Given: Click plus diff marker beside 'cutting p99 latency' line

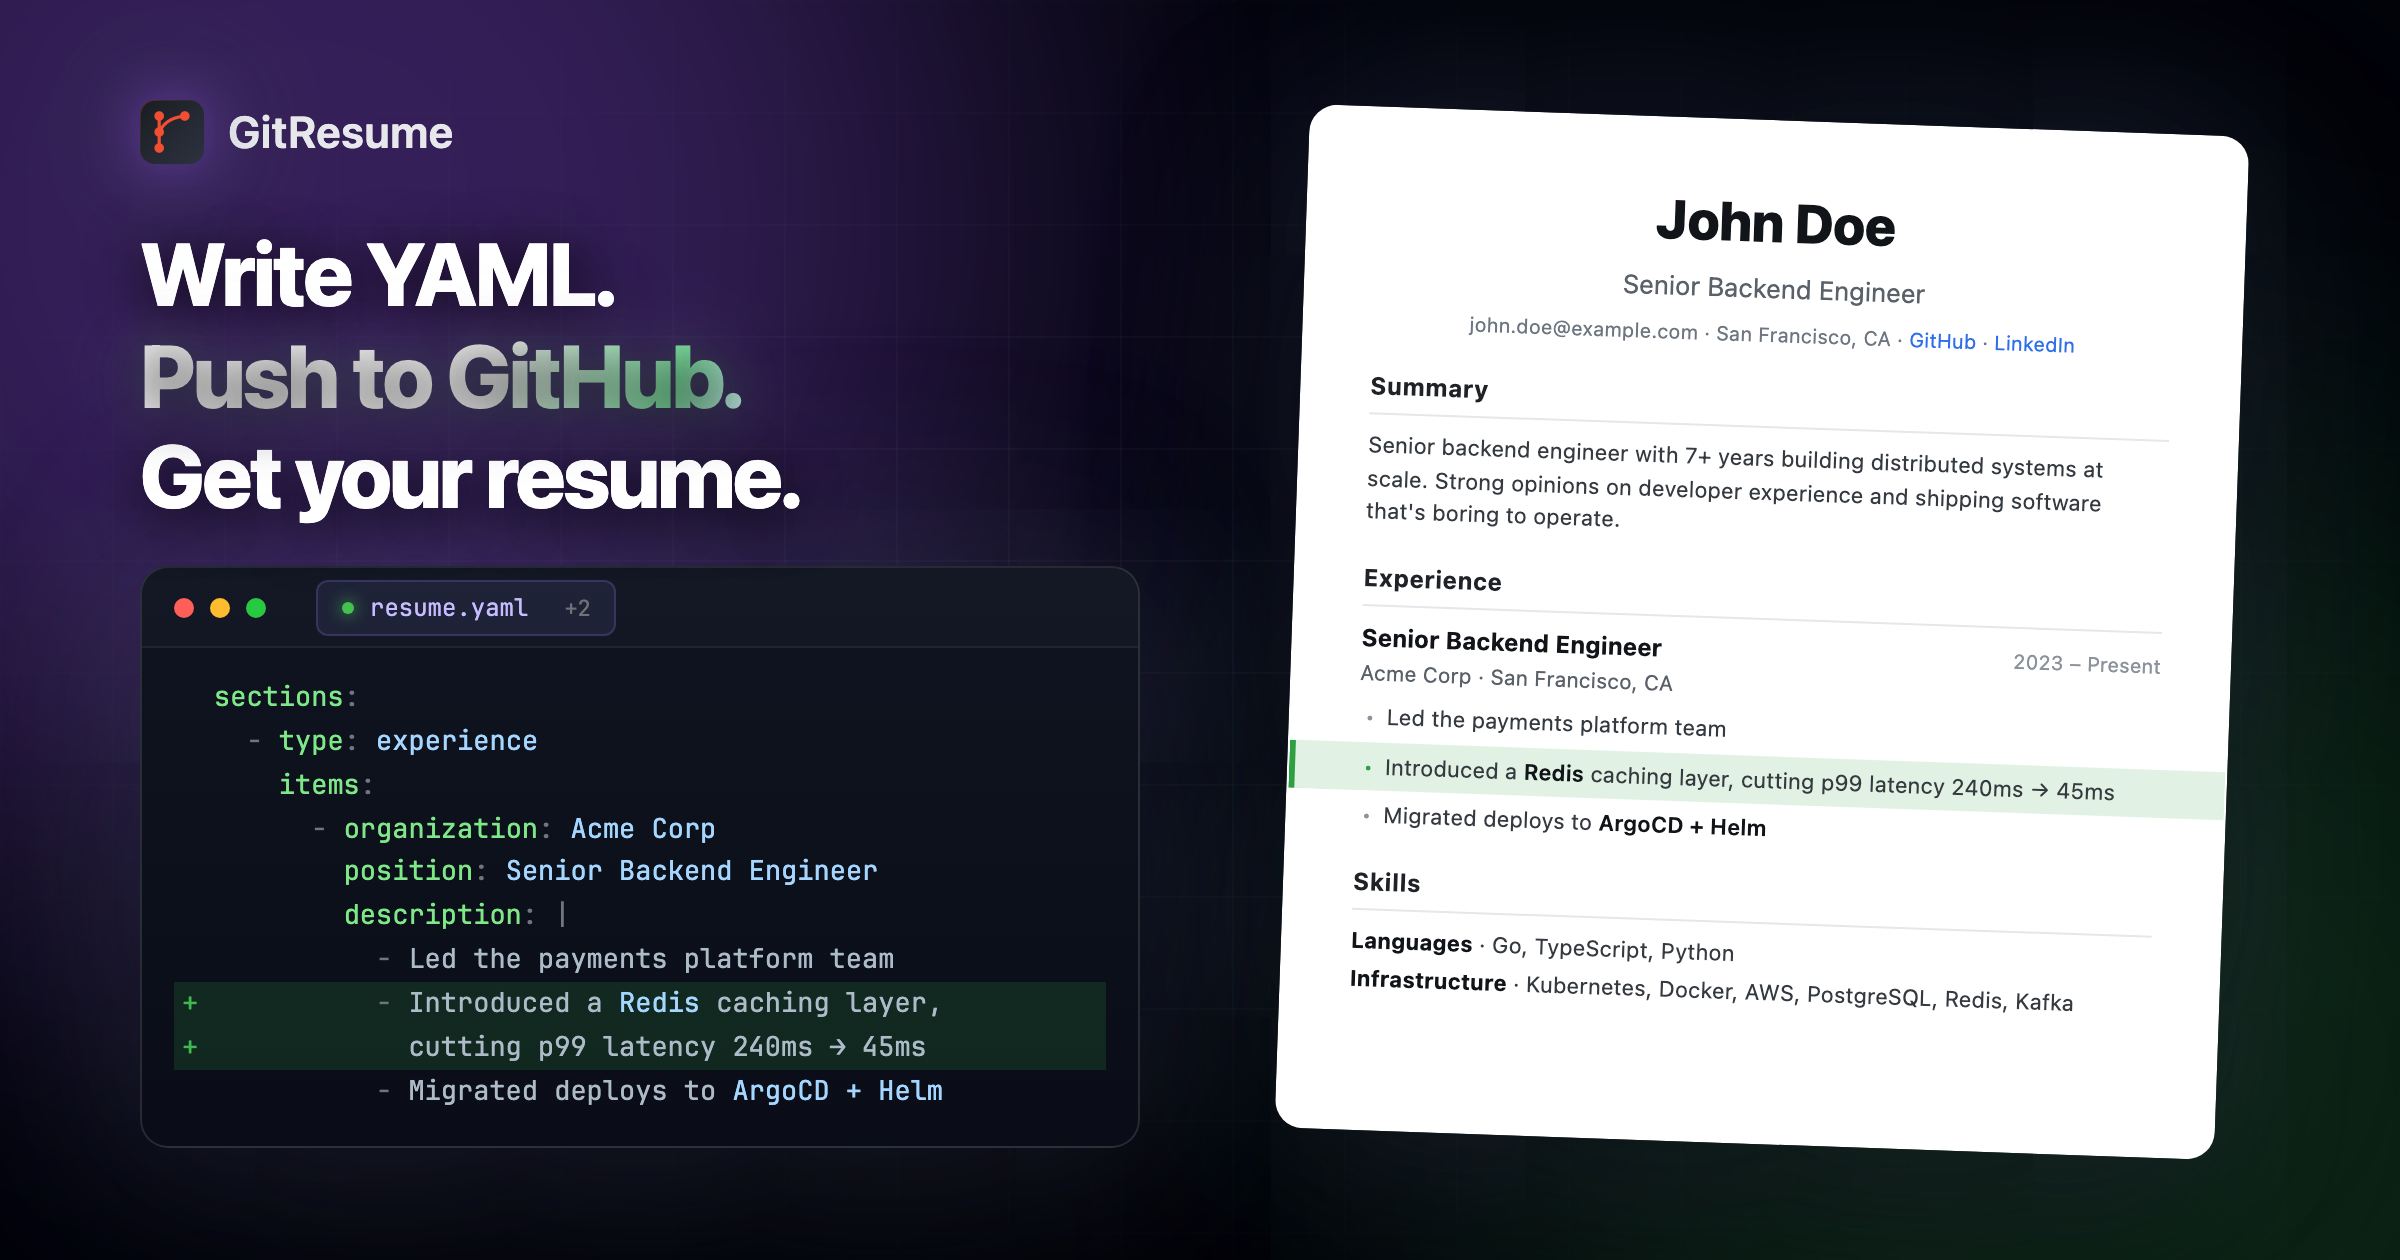Looking at the screenshot, I should [x=190, y=1047].
